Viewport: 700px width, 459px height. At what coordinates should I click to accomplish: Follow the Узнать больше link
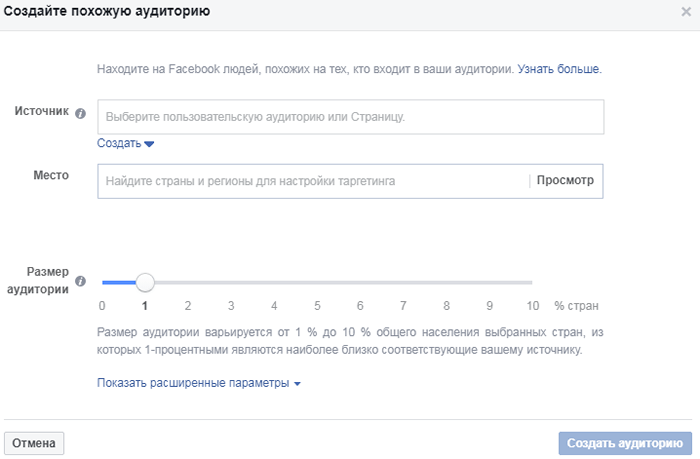click(x=559, y=69)
